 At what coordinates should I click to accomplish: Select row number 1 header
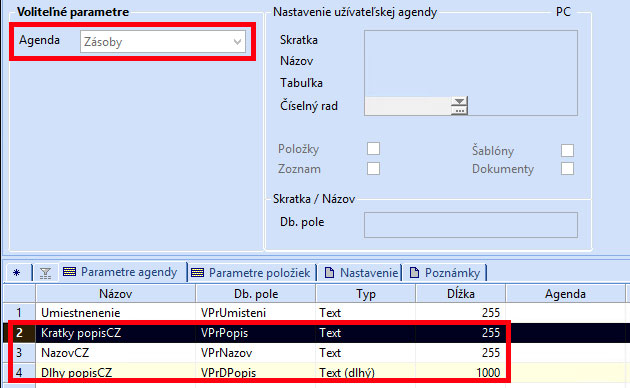click(x=19, y=312)
